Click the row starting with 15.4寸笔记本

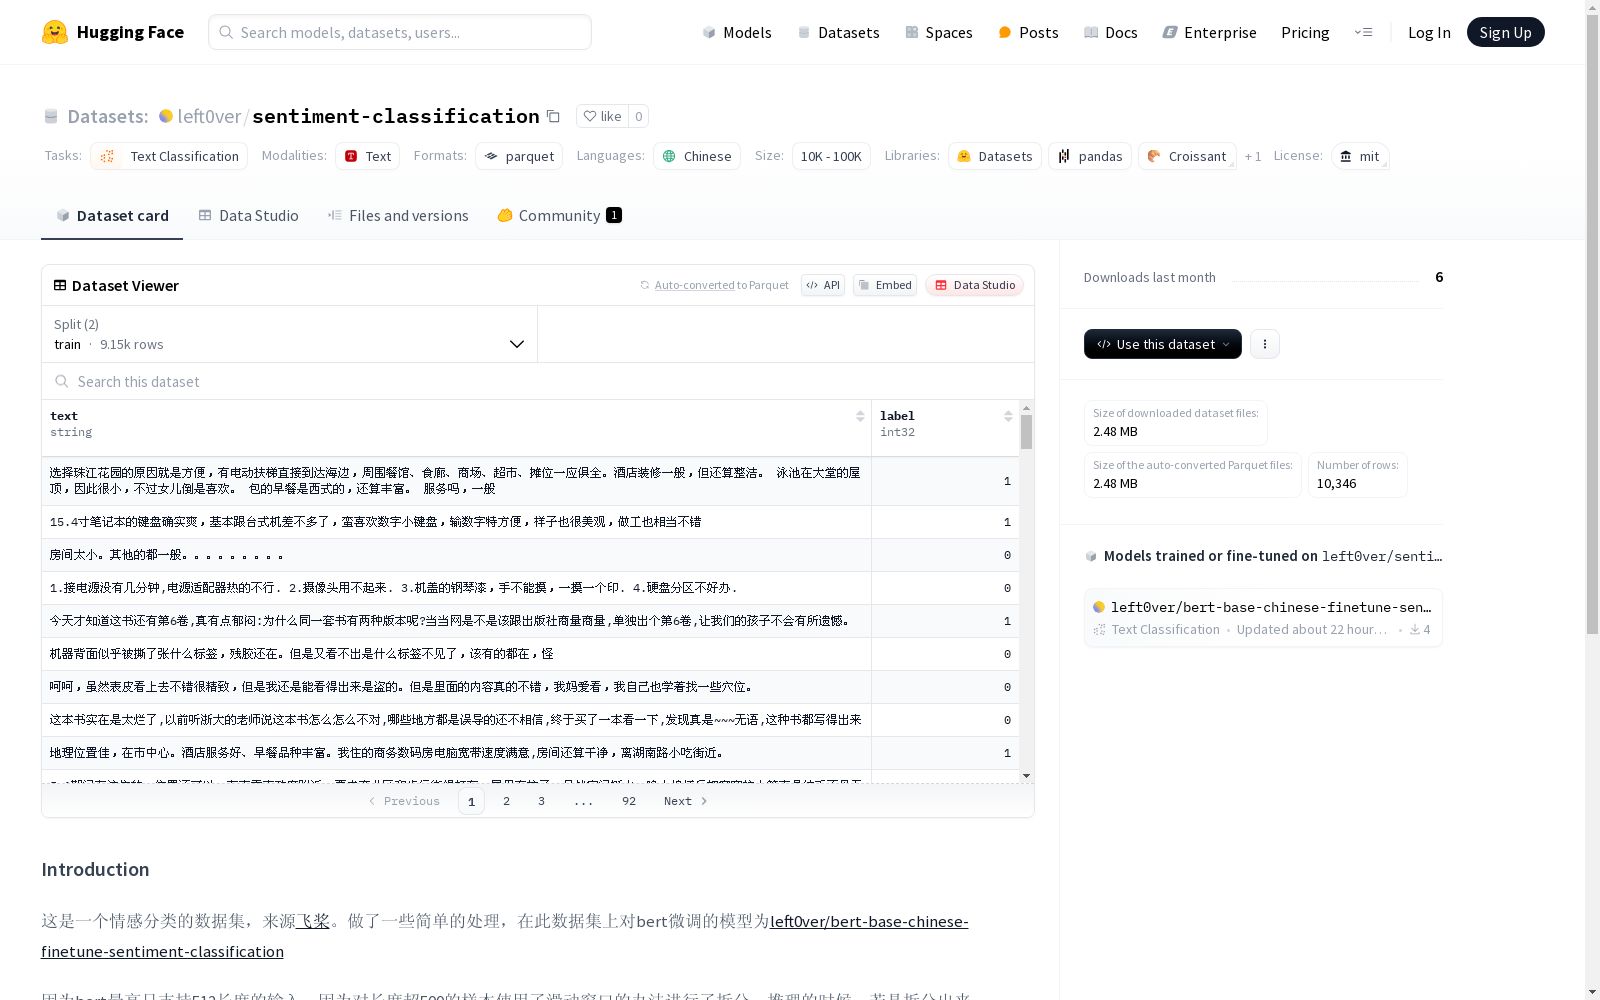point(531,522)
